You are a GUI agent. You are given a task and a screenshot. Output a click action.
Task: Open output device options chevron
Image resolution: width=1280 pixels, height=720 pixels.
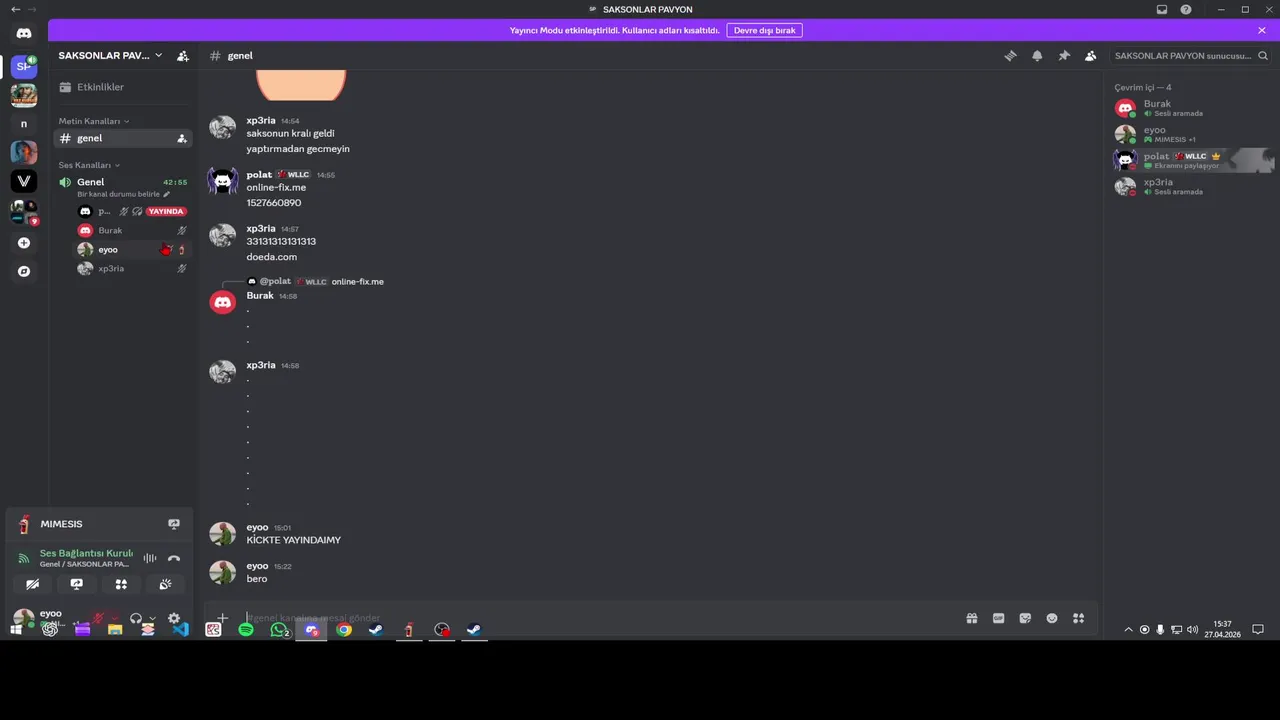coord(152,618)
